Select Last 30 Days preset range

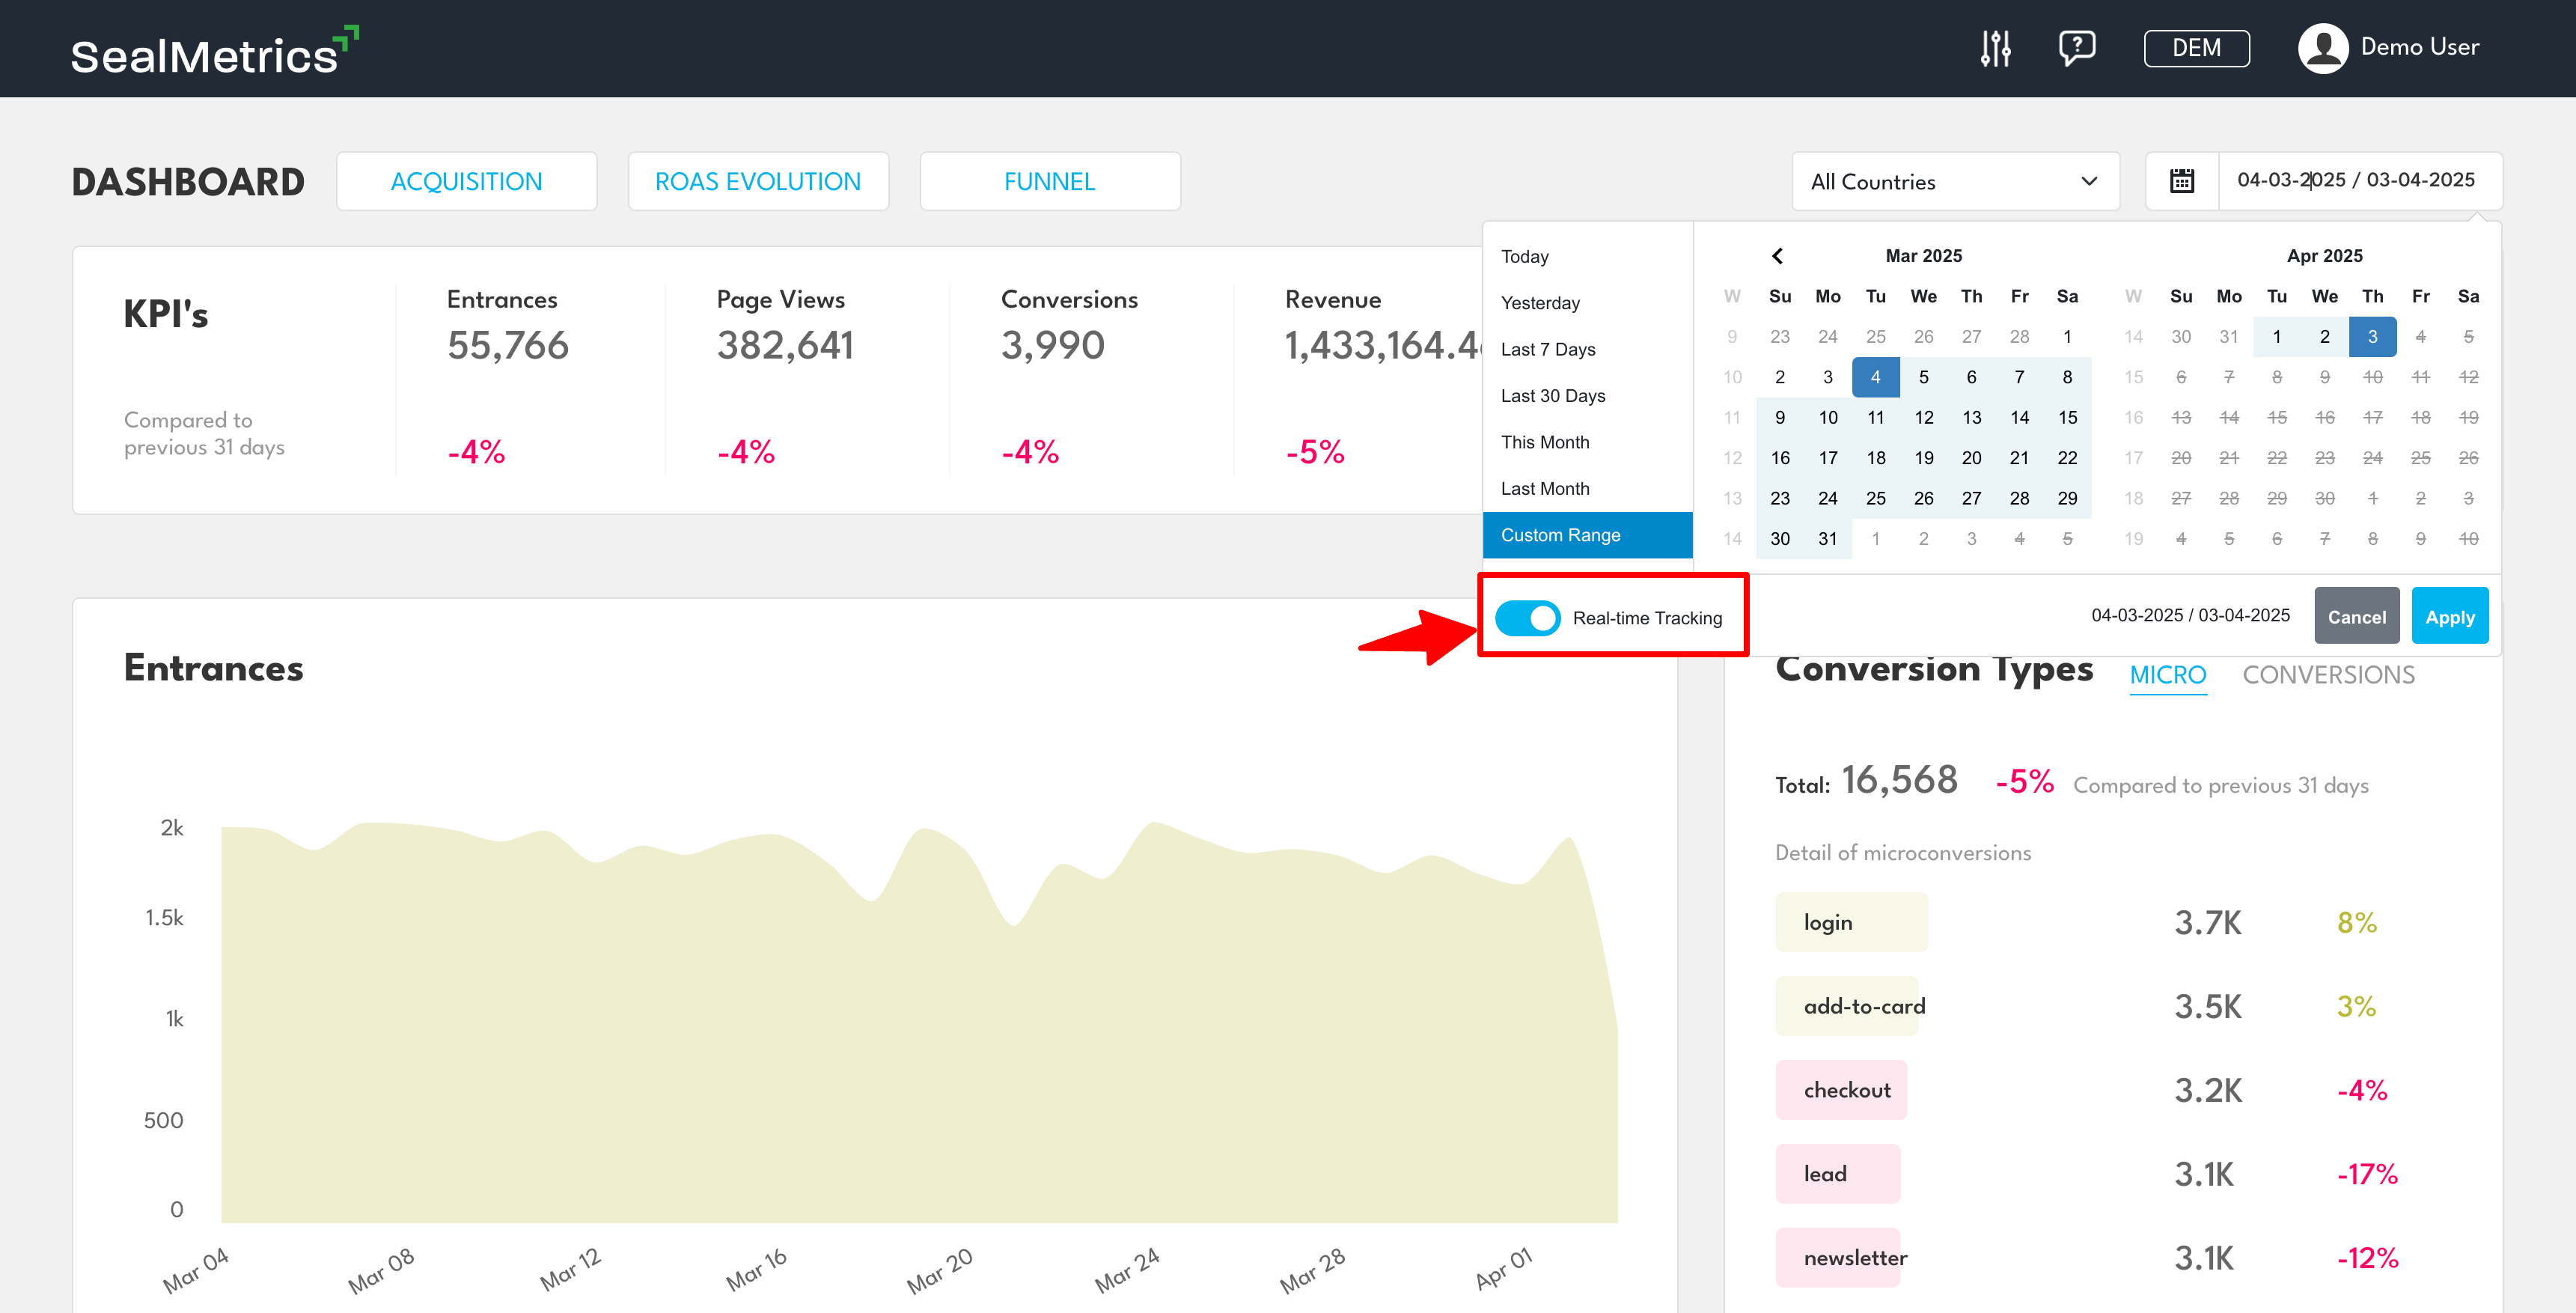click(1552, 396)
